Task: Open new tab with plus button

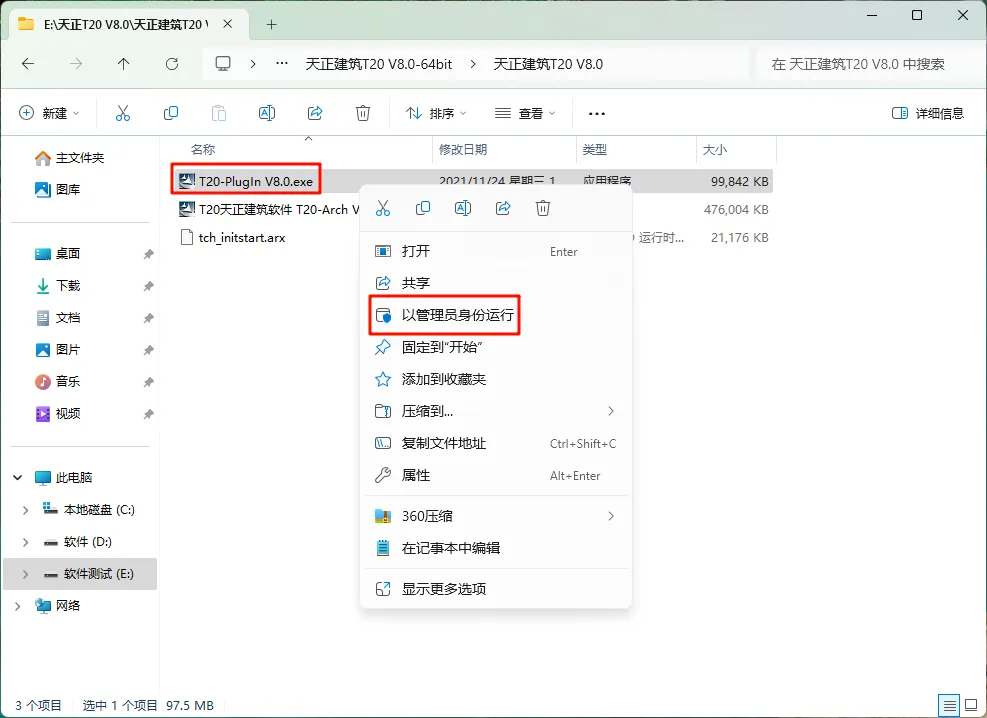Action: coord(271,25)
